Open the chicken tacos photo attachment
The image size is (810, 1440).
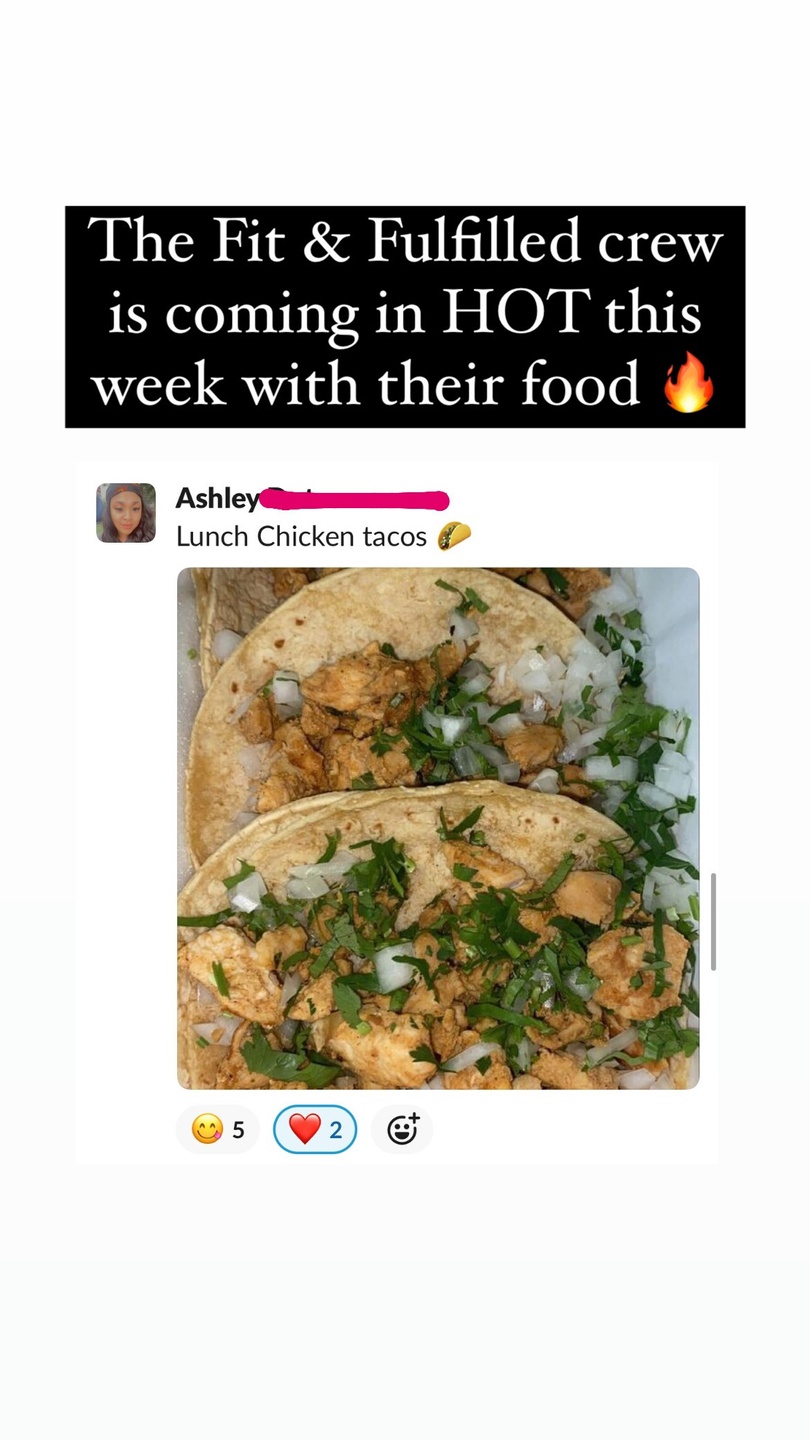[438, 828]
